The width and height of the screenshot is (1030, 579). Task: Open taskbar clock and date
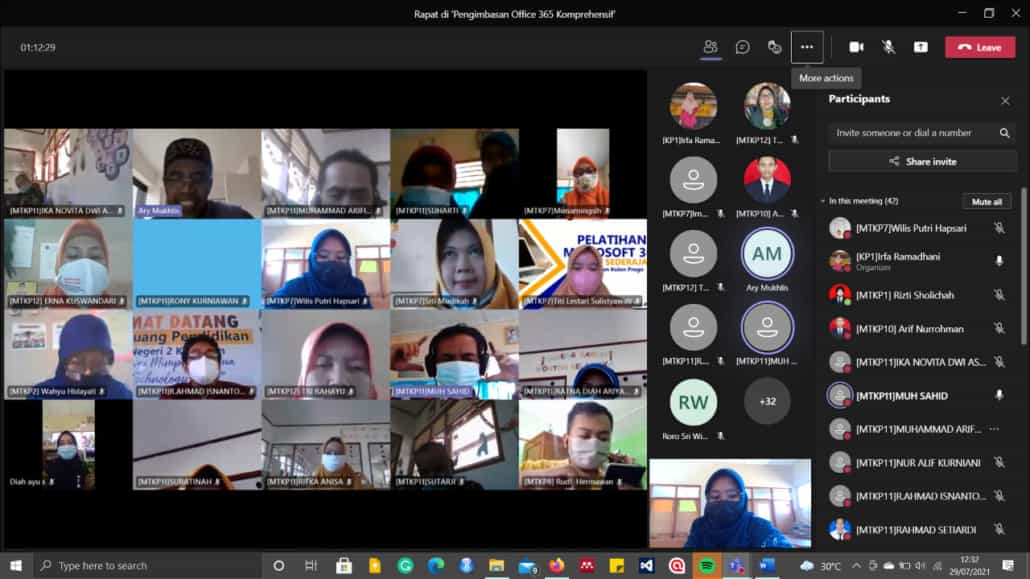coord(970,565)
